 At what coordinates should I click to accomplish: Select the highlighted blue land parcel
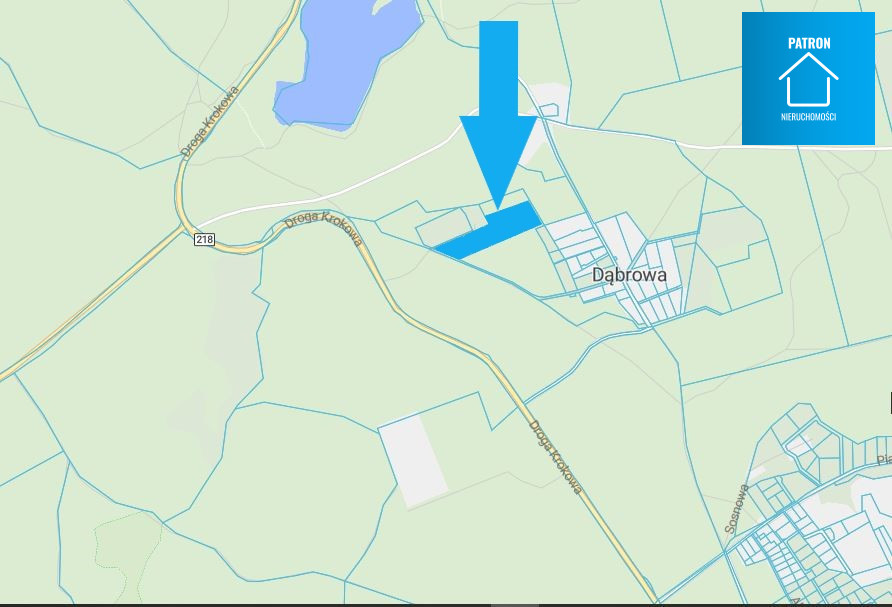(x=488, y=230)
